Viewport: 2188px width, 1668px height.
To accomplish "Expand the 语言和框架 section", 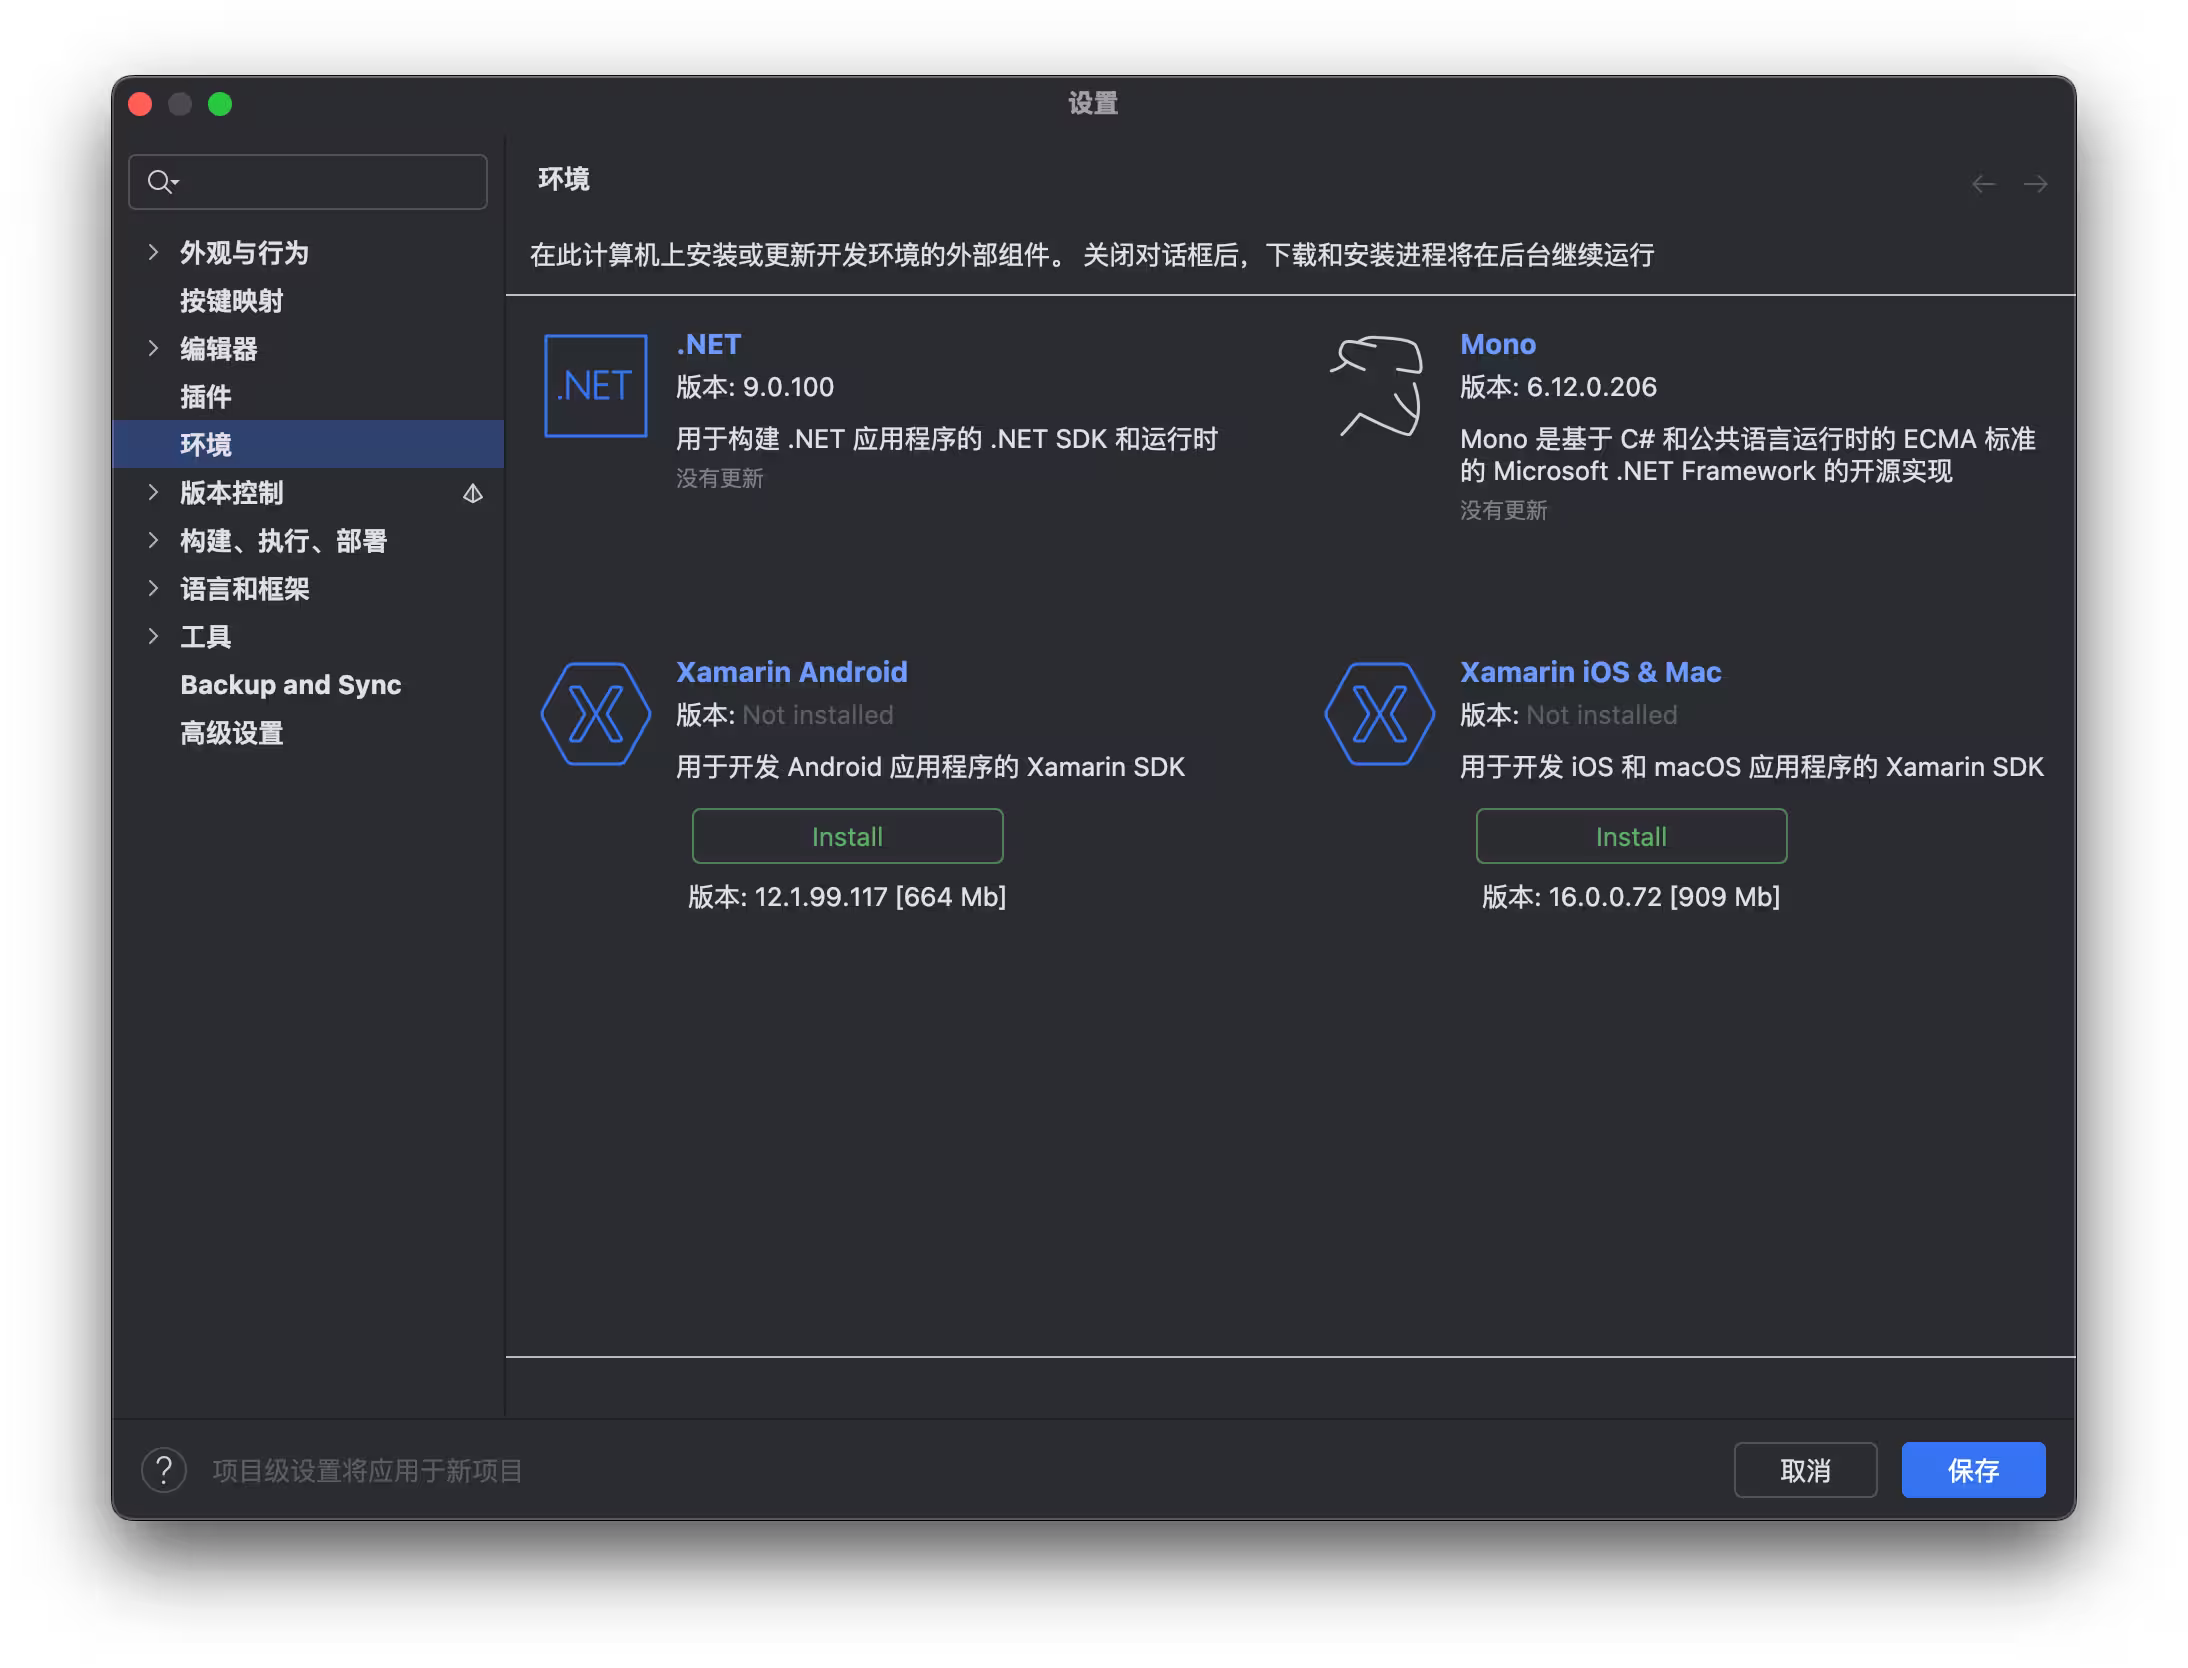I will tap(153, 588).
